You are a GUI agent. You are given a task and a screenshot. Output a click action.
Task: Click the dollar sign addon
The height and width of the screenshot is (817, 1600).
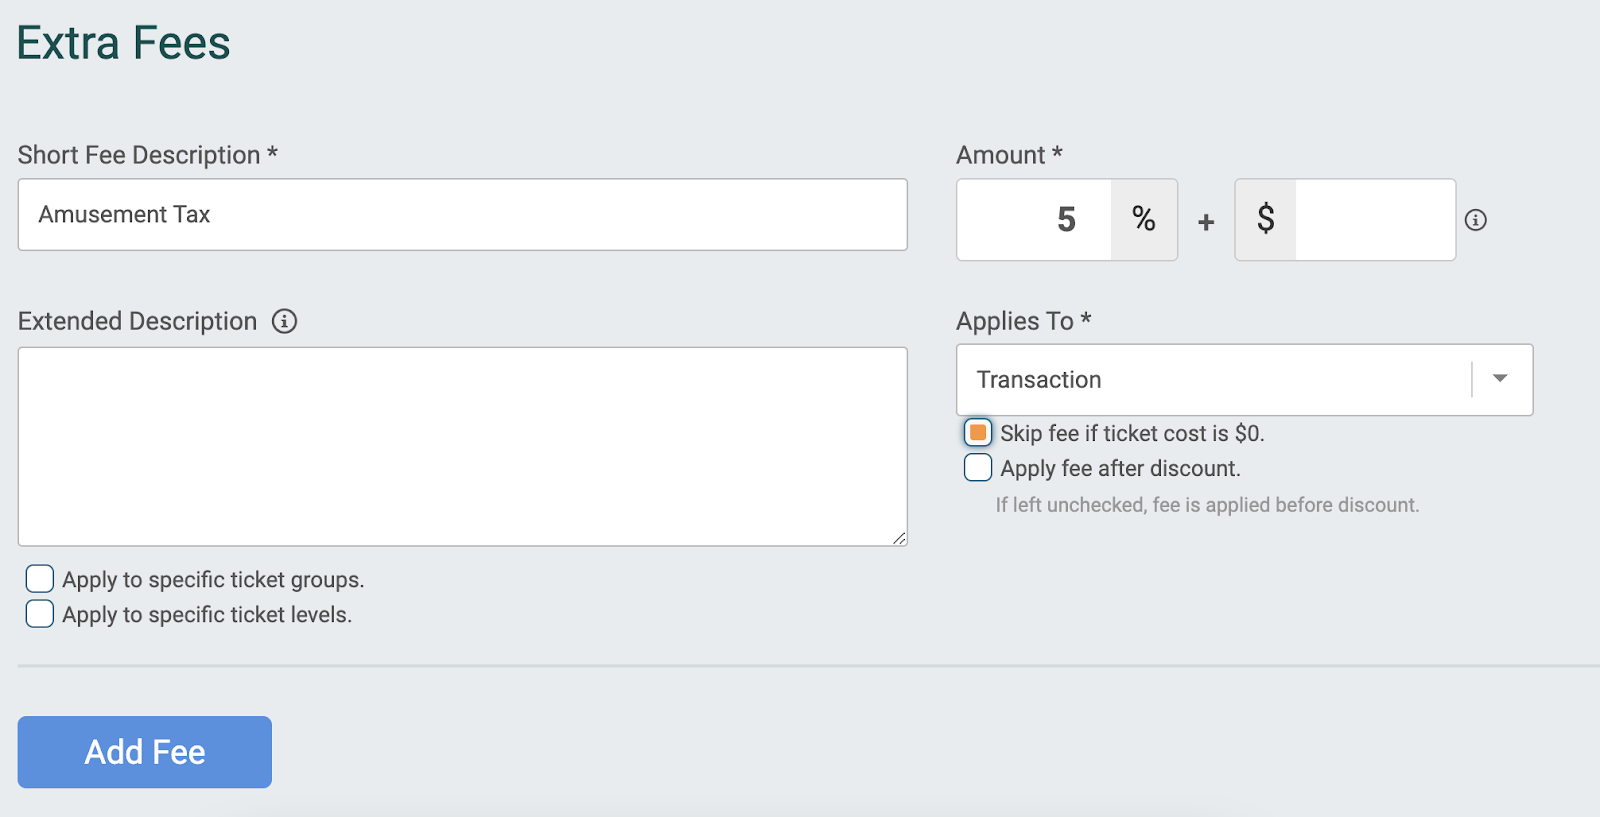coord(1266,220)
